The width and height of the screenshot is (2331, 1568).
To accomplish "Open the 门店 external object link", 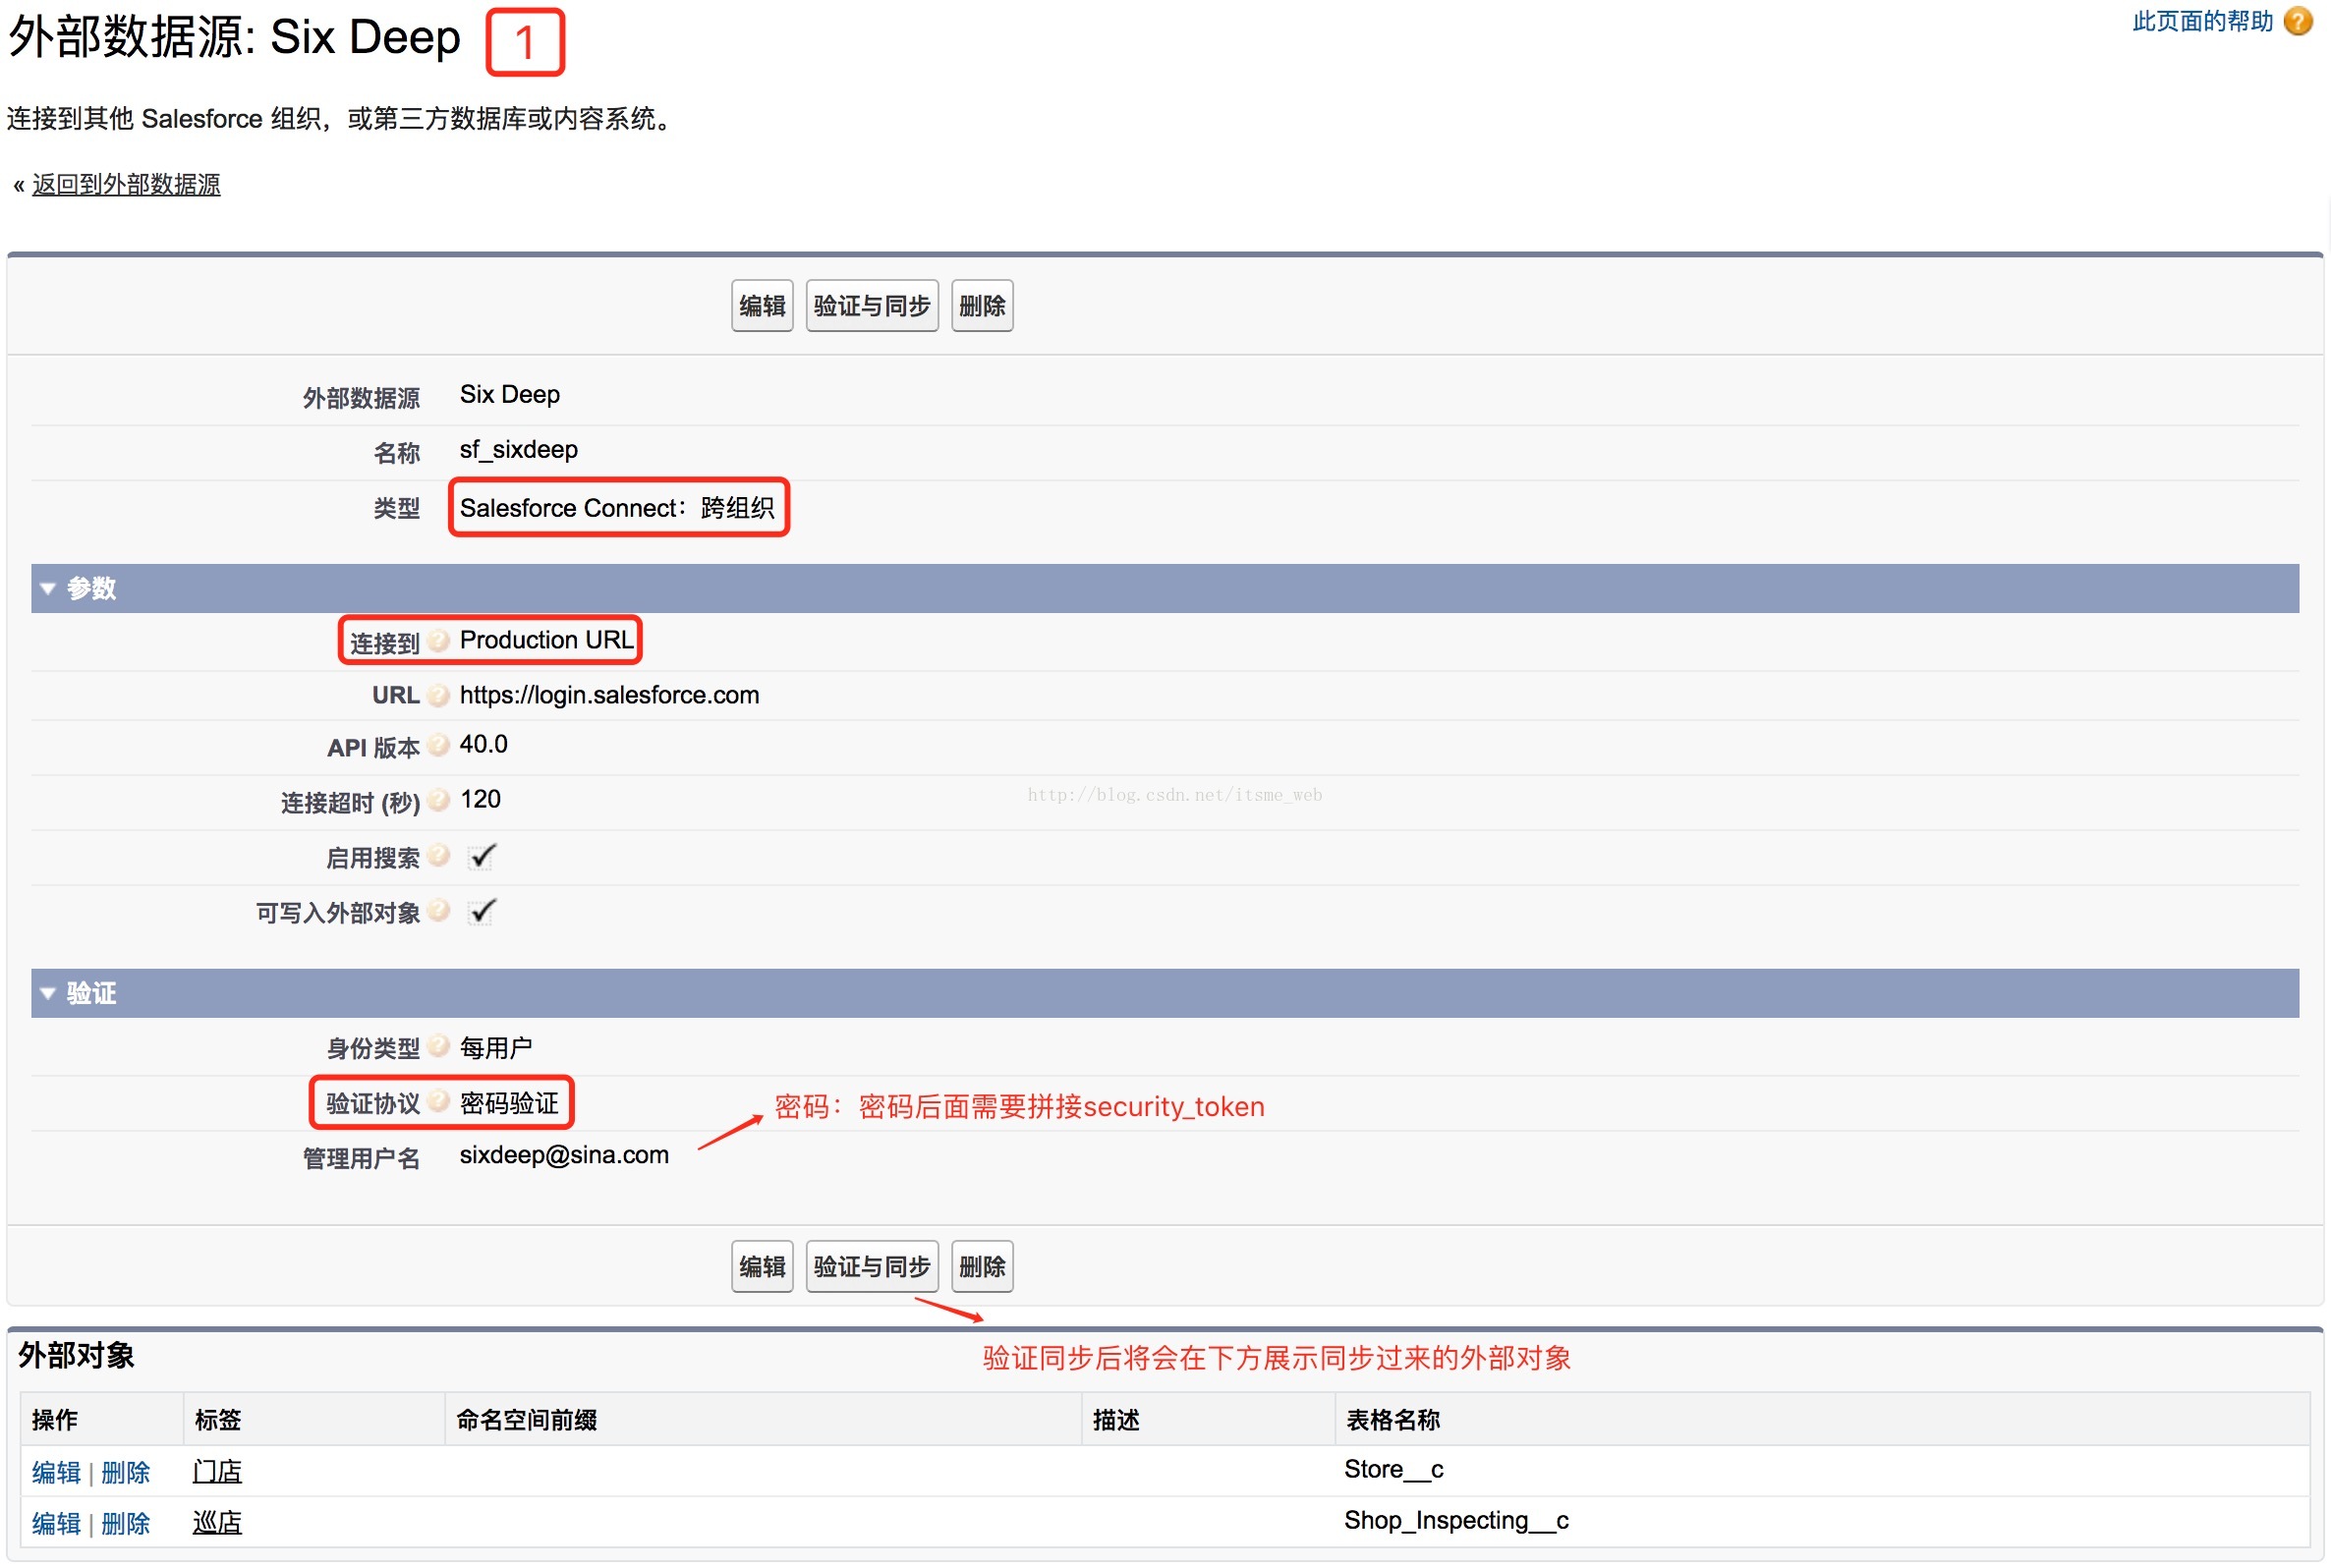I will coord(217,1472).
